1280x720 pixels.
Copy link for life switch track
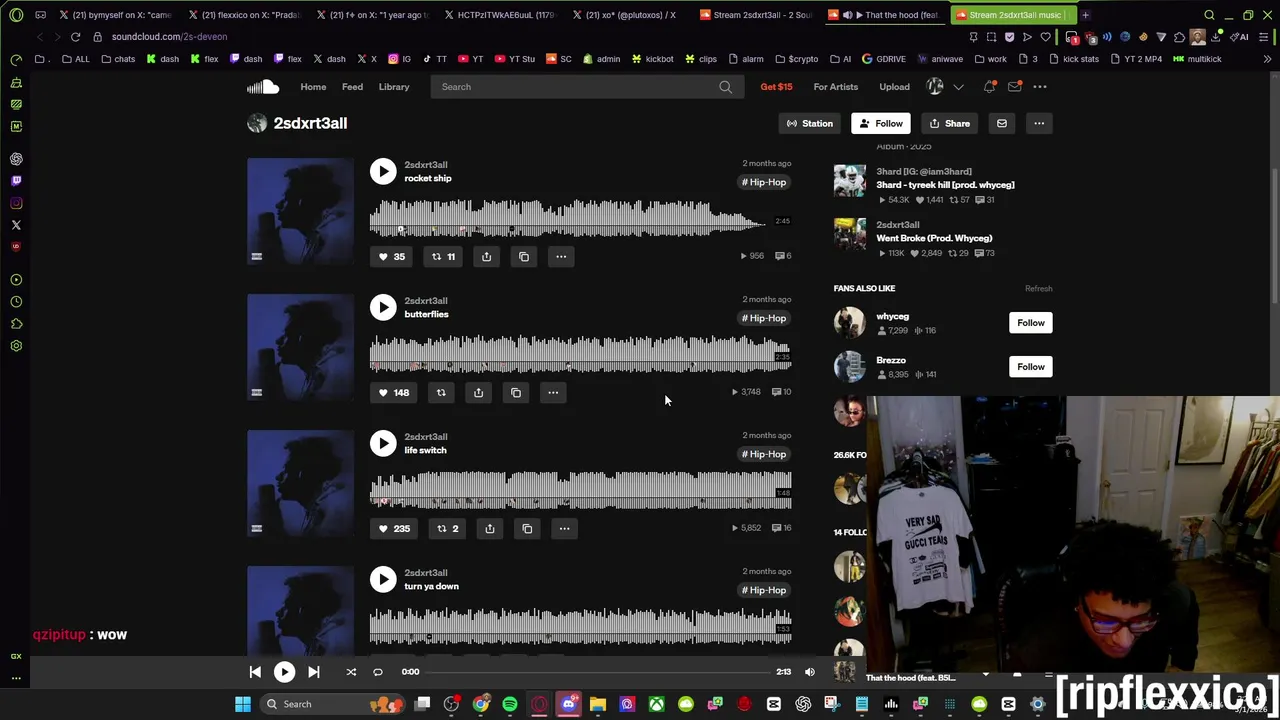point(527,529)
